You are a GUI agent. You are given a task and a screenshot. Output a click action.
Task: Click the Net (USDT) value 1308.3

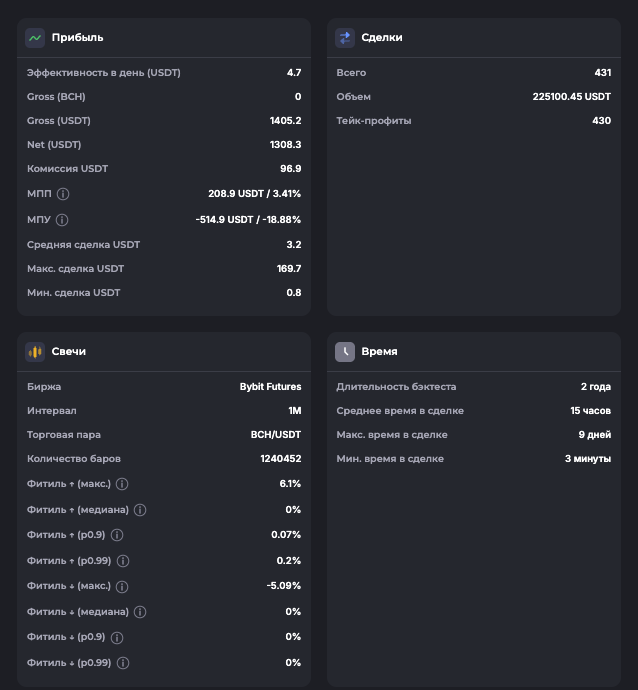(285, 145)
